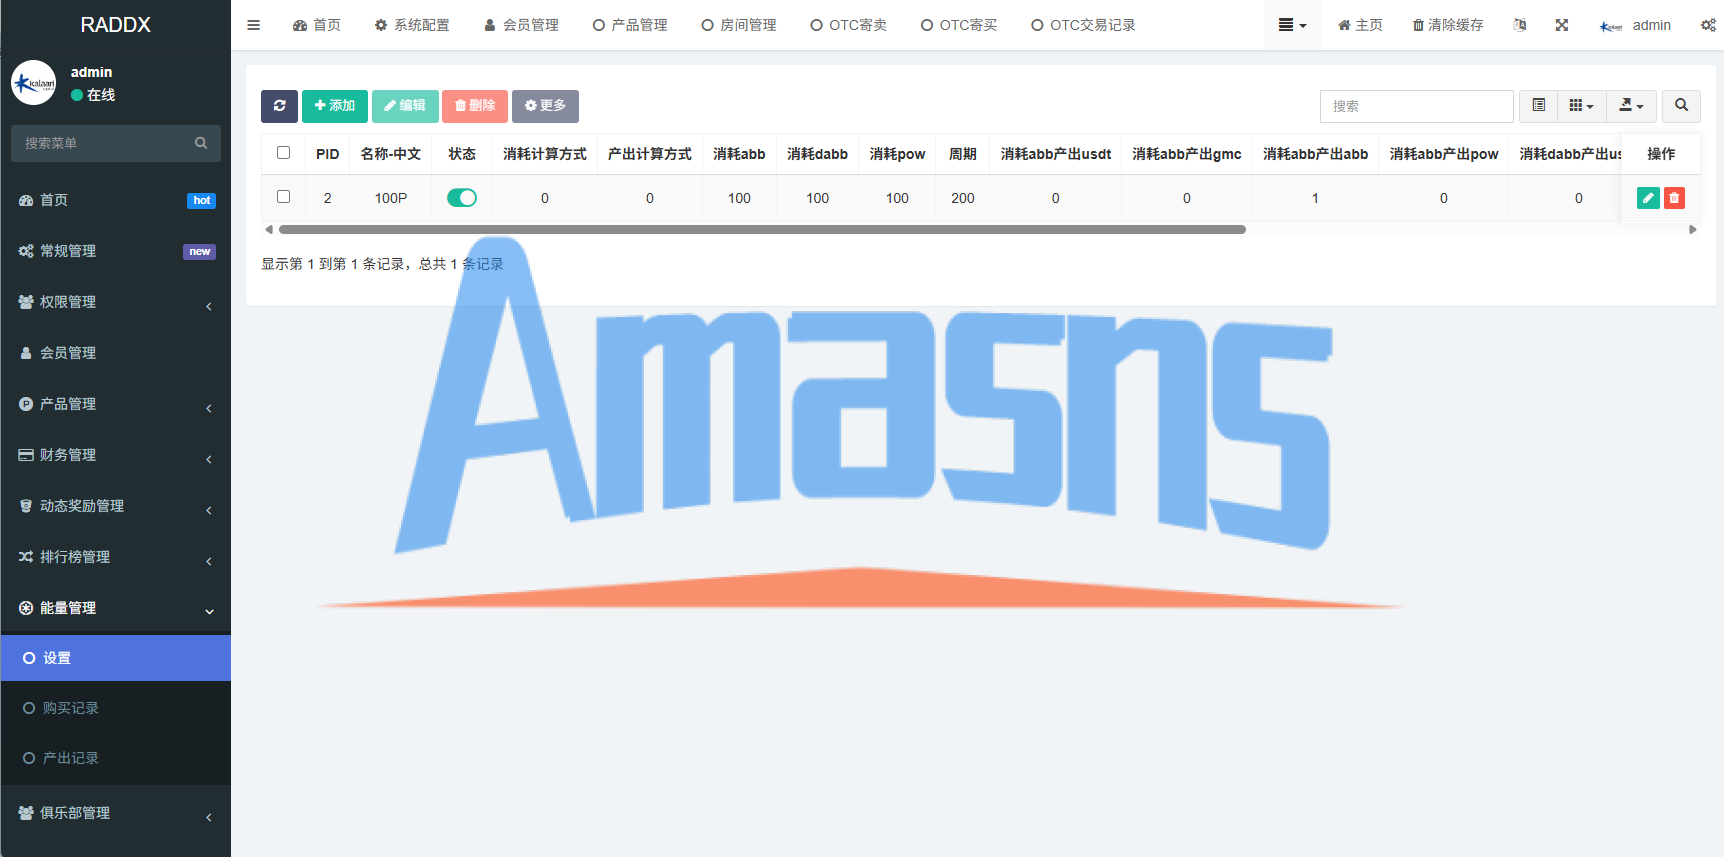
Task: Switch to the 房间管理 tab
Action: (x=739, y=25)
